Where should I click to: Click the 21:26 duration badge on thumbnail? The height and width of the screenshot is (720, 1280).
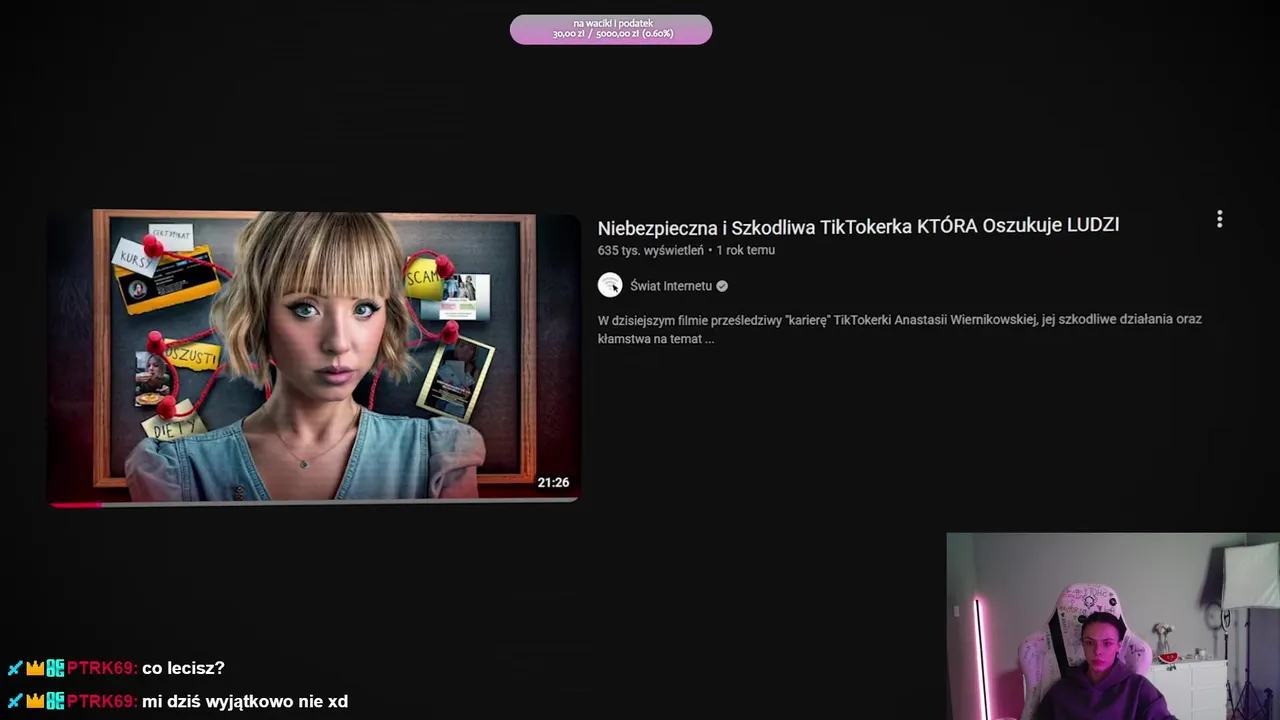click(x=553, y=482)
